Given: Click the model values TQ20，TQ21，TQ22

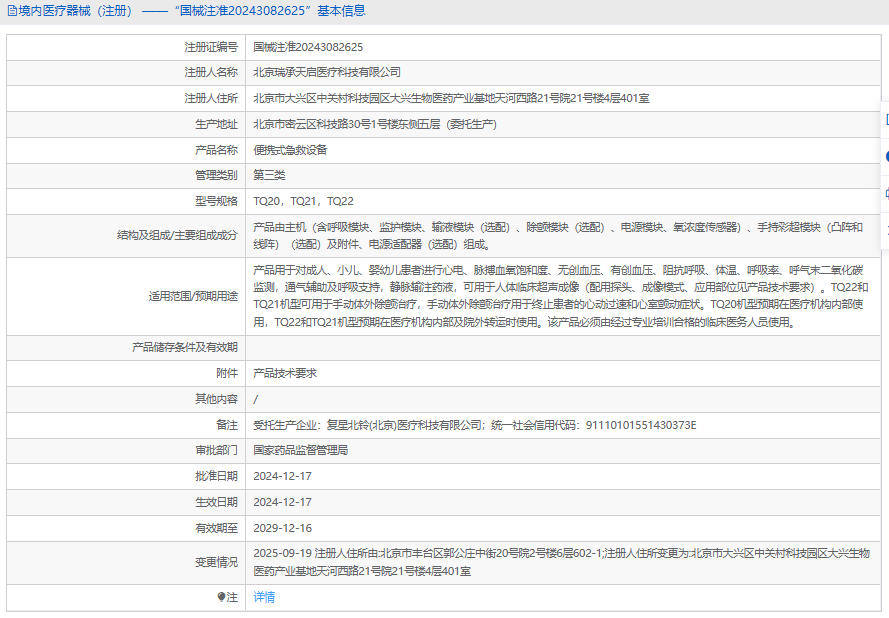Looking at the screenshot, I should coord(303,201).
